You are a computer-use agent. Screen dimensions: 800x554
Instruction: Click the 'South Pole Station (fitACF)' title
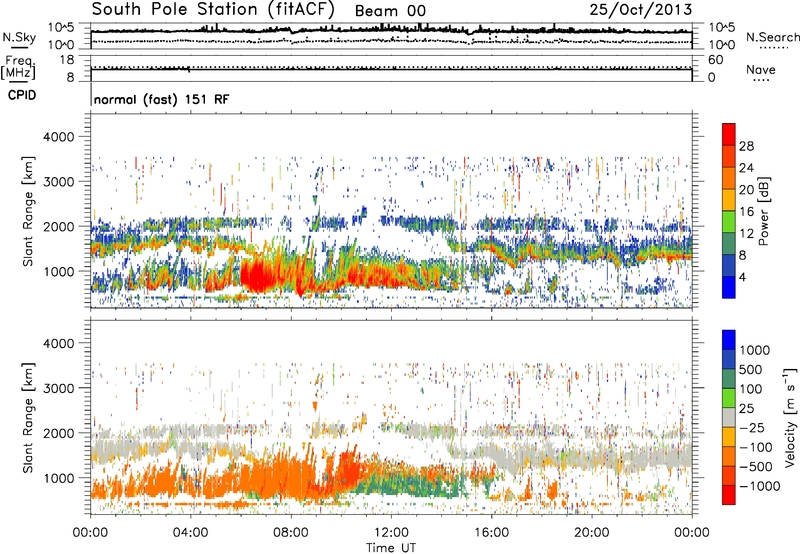point(213,9)
